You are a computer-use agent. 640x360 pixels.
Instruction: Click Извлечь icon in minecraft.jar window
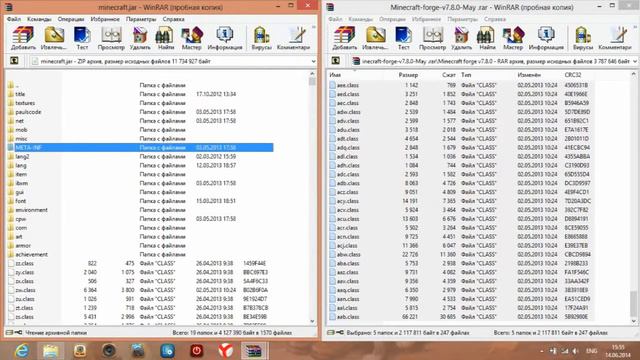54,38
